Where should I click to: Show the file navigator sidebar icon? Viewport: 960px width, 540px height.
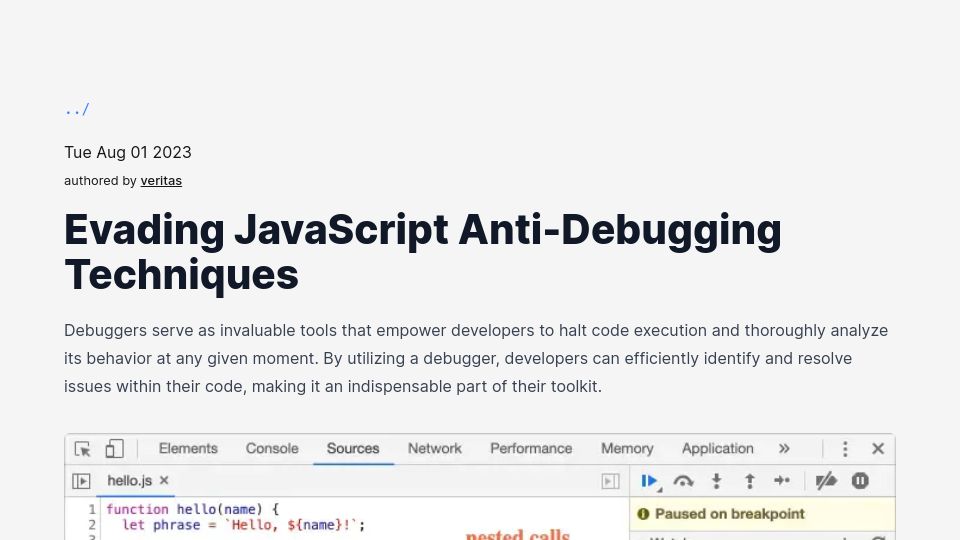(81, 481)
